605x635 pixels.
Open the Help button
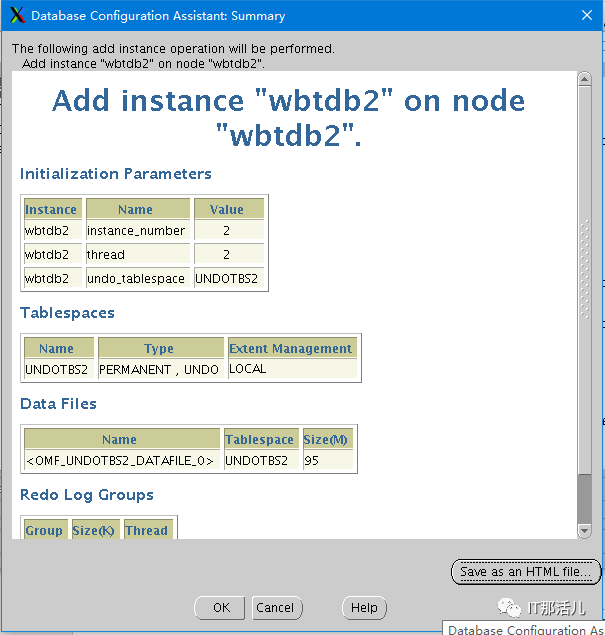[x=364, y=607]
